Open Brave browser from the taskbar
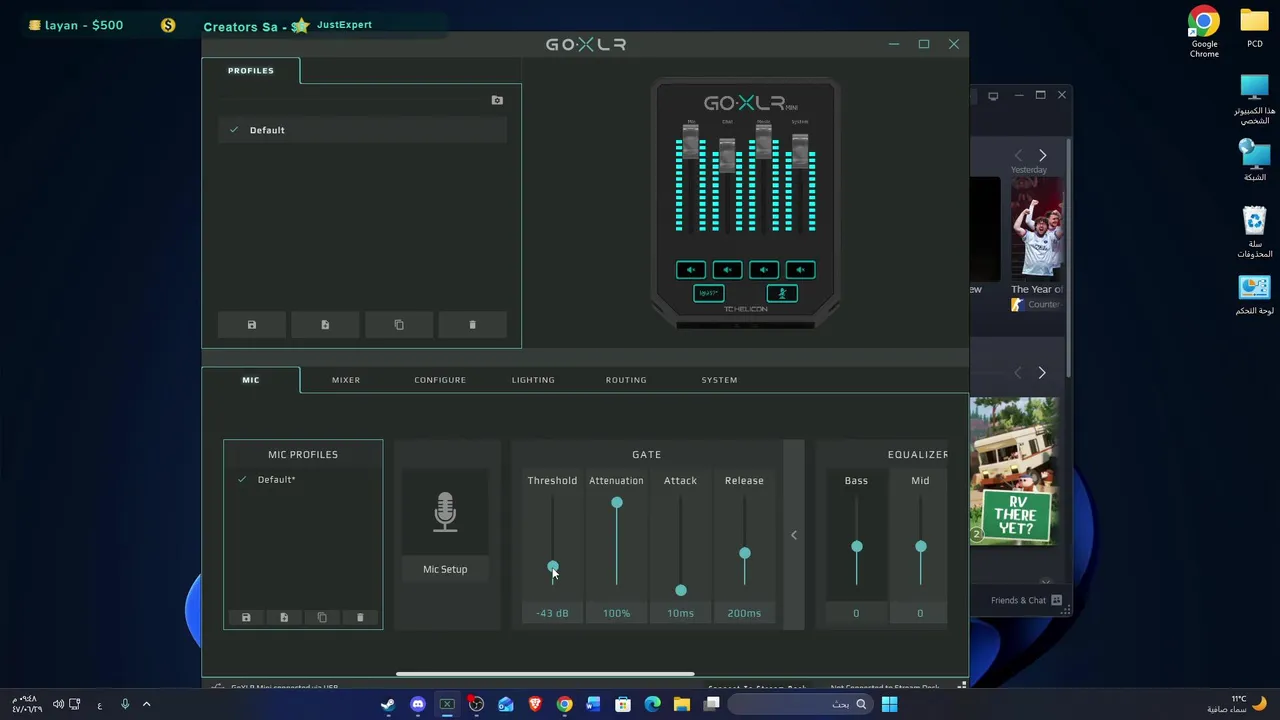 [x=535, y=704]
